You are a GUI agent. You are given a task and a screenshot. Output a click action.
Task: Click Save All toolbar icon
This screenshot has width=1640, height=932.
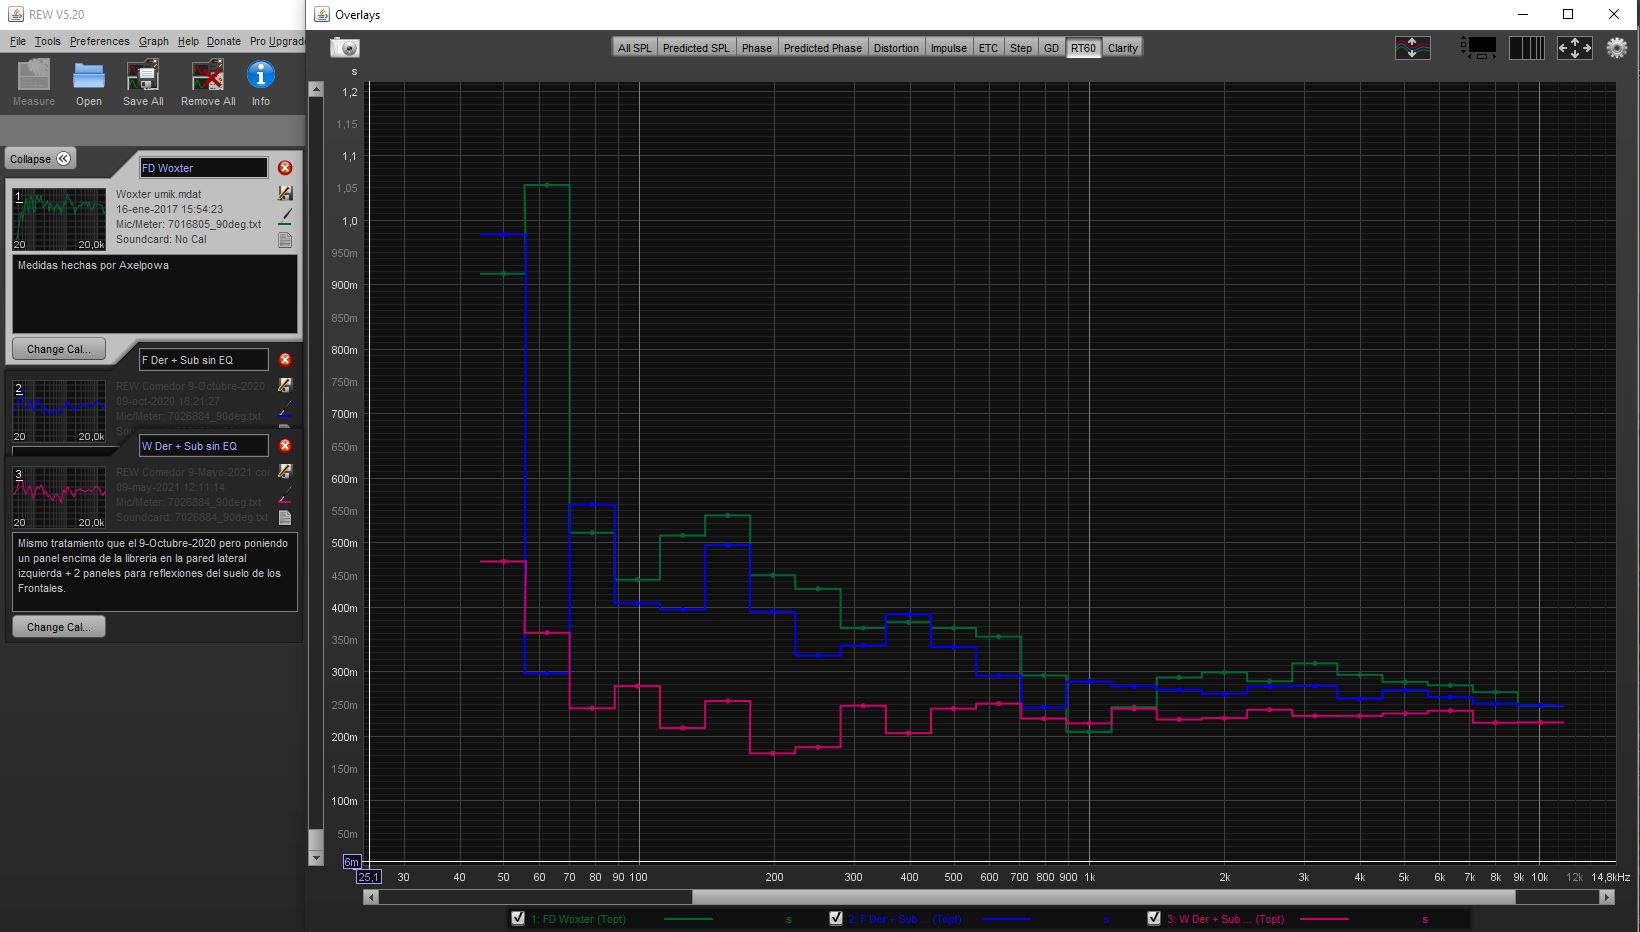[x=143, y=83]
